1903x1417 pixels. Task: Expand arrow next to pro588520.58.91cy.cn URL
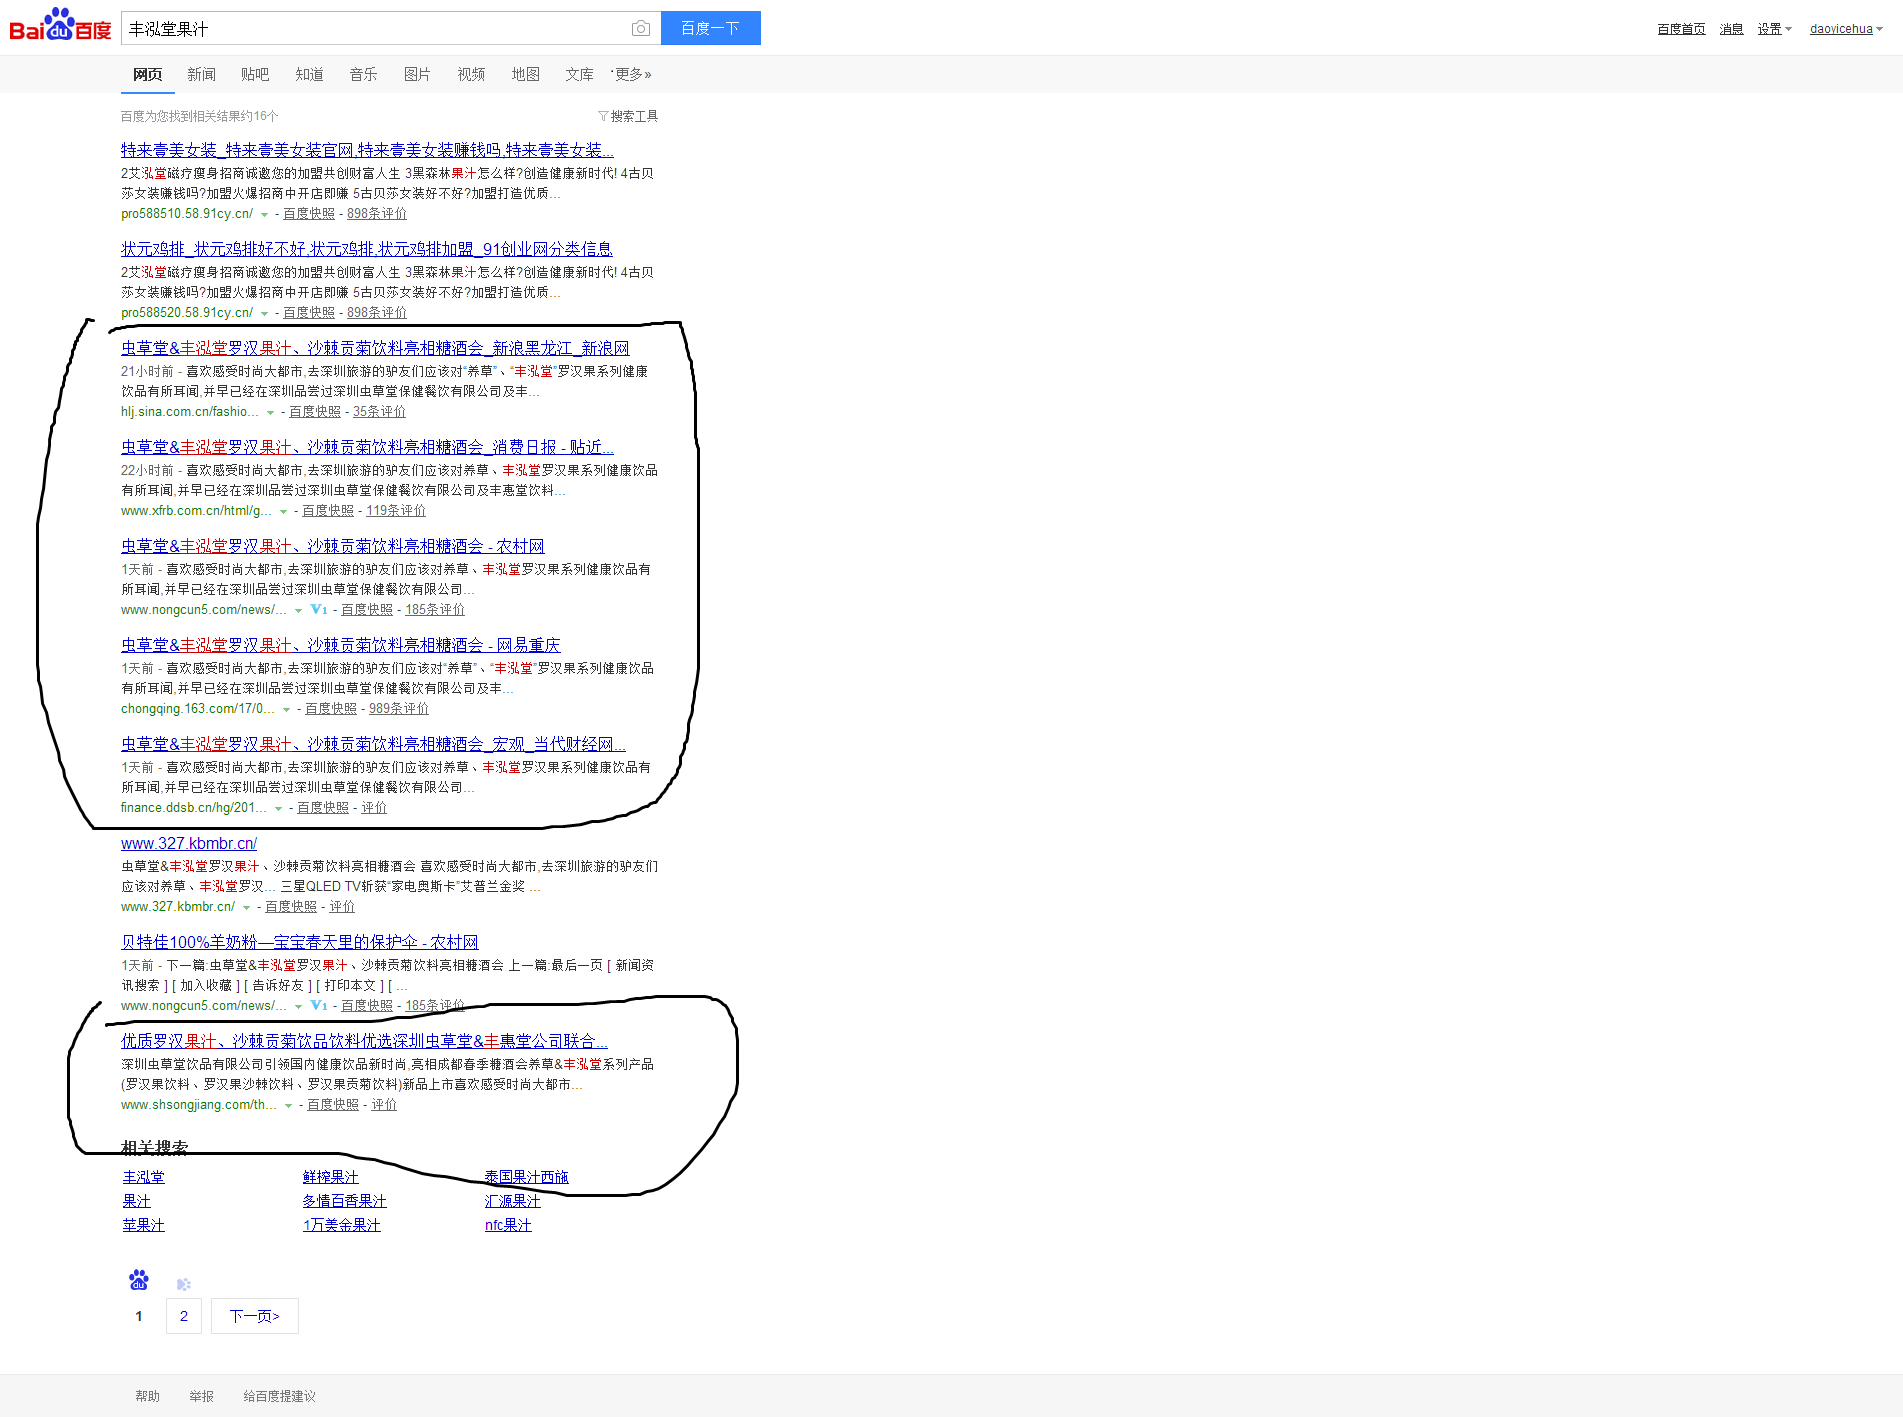[264, 314]
